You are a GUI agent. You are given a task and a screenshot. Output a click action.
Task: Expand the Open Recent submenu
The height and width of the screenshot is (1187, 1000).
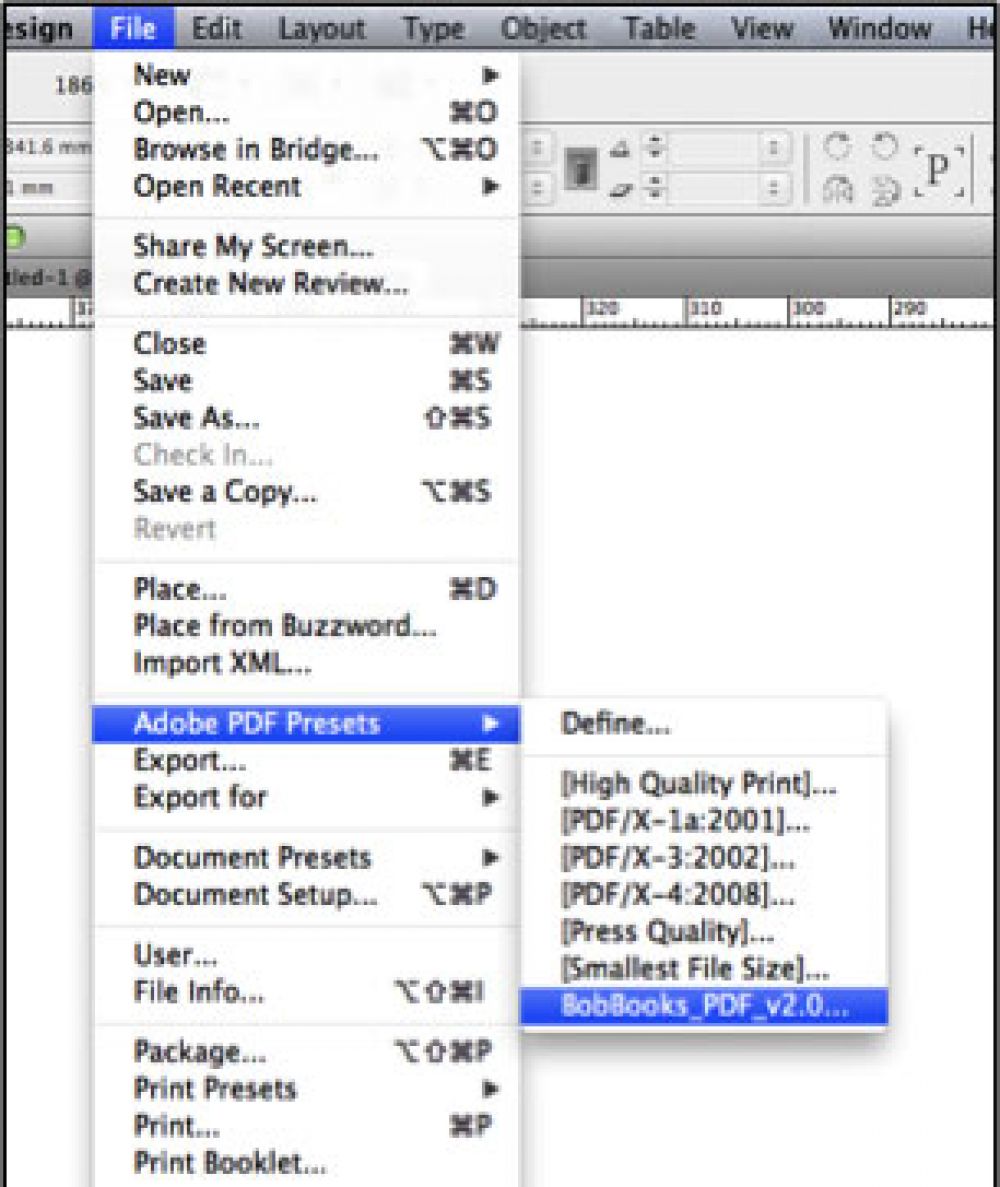point(490,187)
